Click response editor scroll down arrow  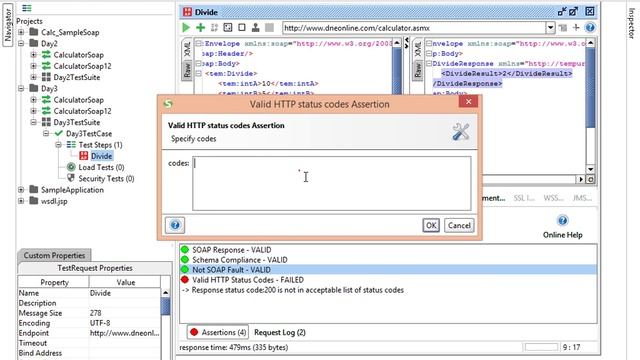tap(590, 169)
